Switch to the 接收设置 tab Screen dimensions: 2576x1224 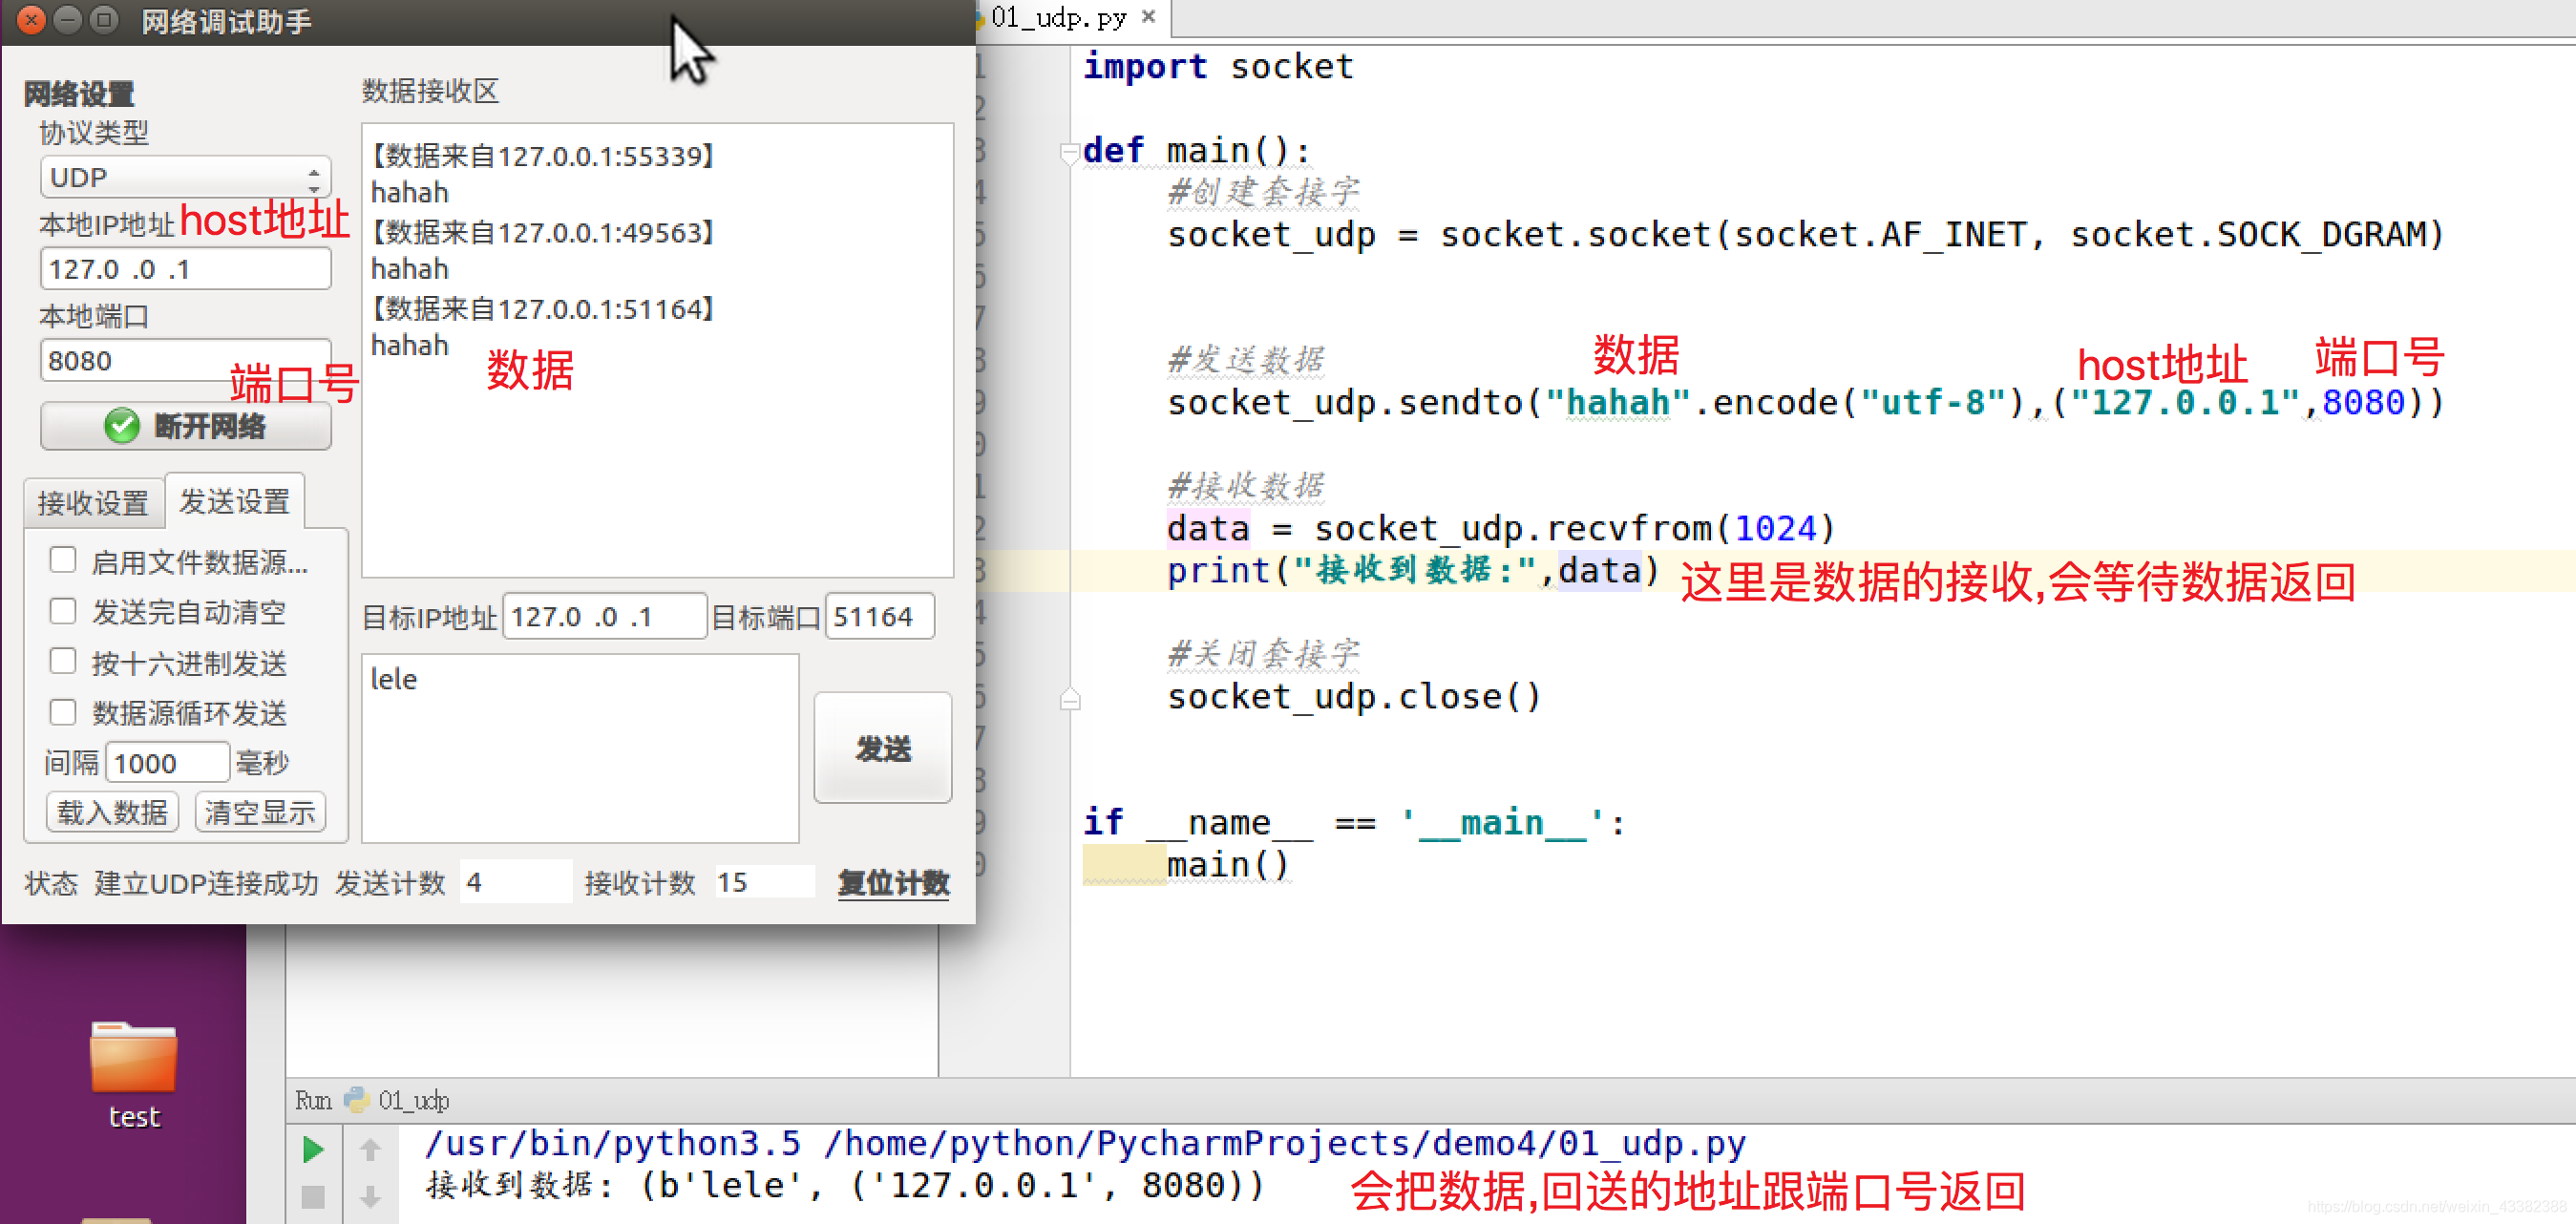pos(93,502)
